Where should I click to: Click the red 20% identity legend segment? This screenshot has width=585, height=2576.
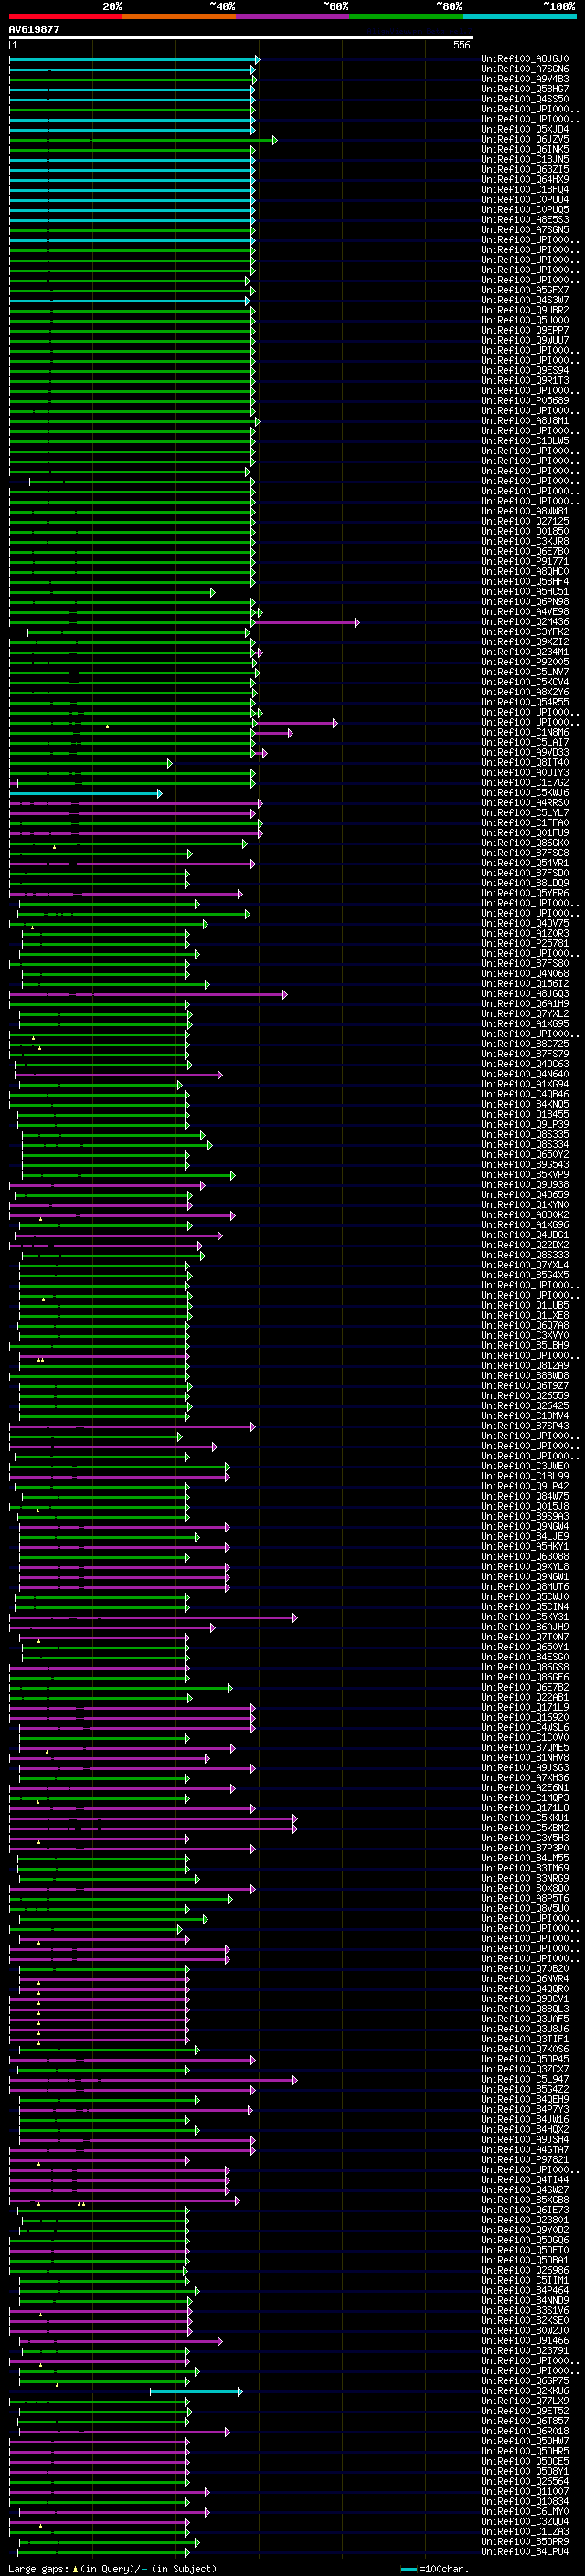[x=66, y=16]
